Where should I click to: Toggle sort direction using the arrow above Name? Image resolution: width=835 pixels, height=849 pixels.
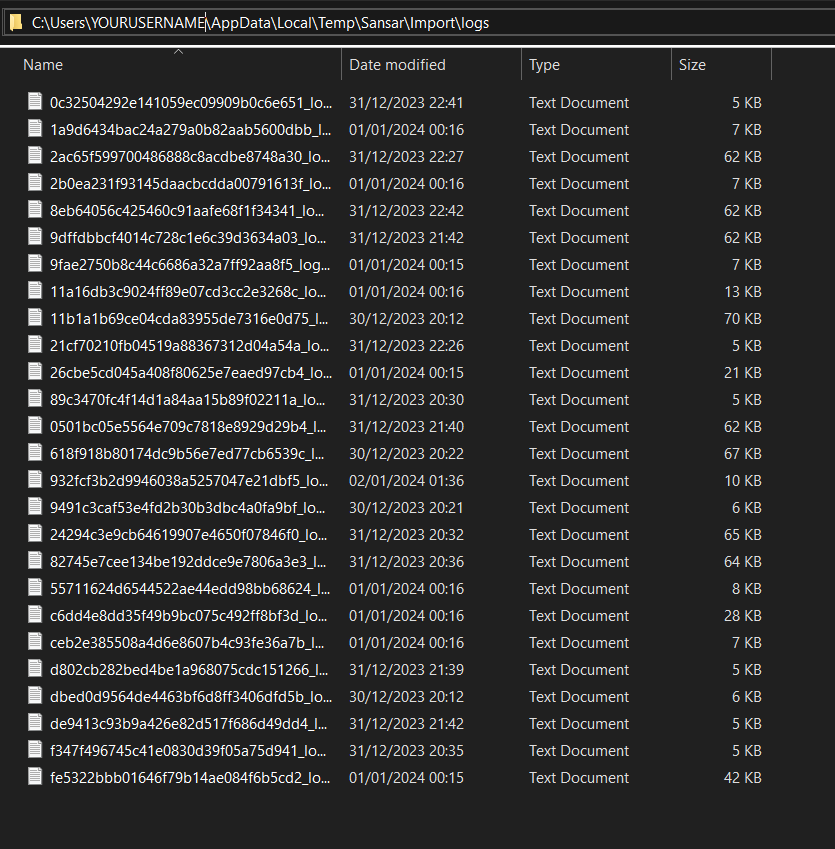pos(178,51)
